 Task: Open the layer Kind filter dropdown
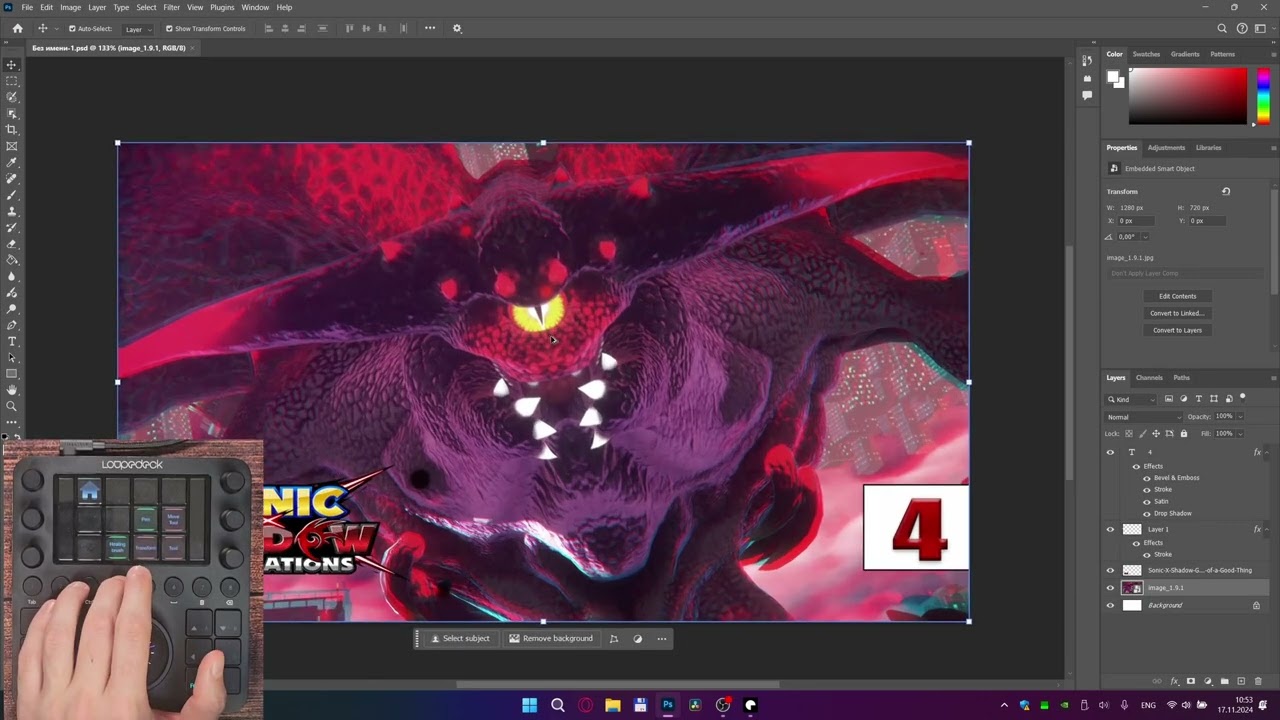(1131, 399)
